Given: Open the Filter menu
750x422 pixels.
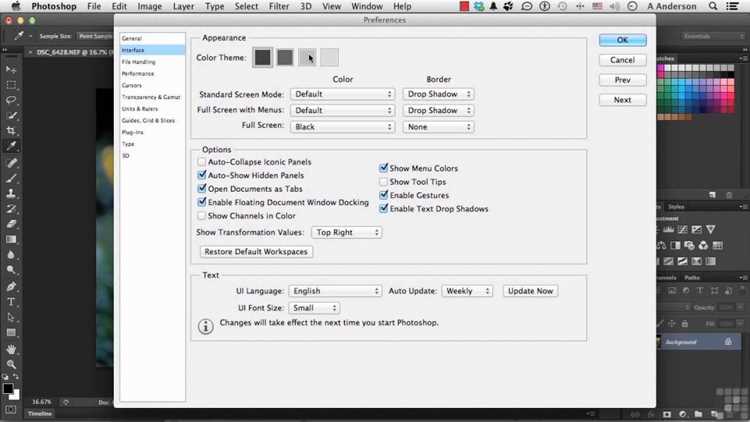Looking at the screenshot, I should click(x=278, y=6).
